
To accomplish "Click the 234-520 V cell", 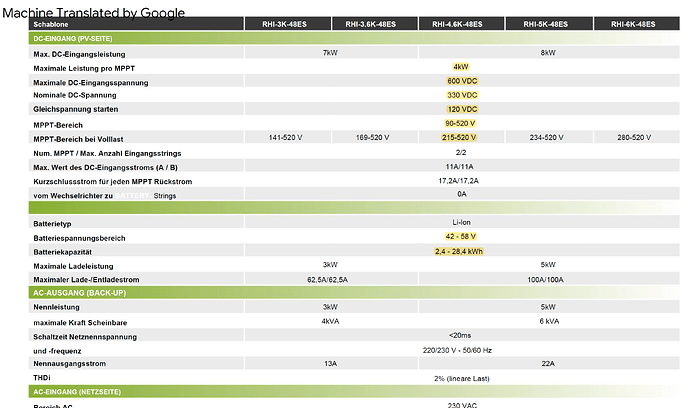I will [547, 137].
